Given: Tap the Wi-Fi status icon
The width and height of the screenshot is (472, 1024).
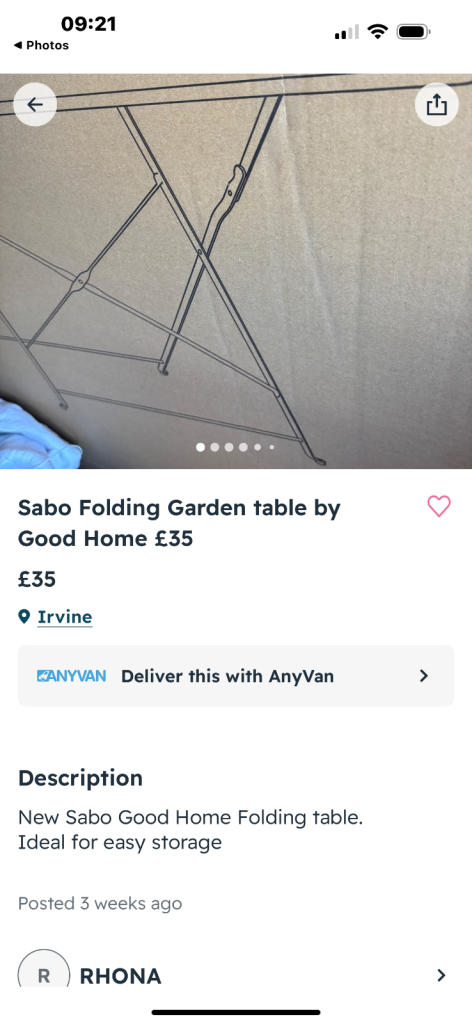Looking at the screenshot, I should point(377,31).
